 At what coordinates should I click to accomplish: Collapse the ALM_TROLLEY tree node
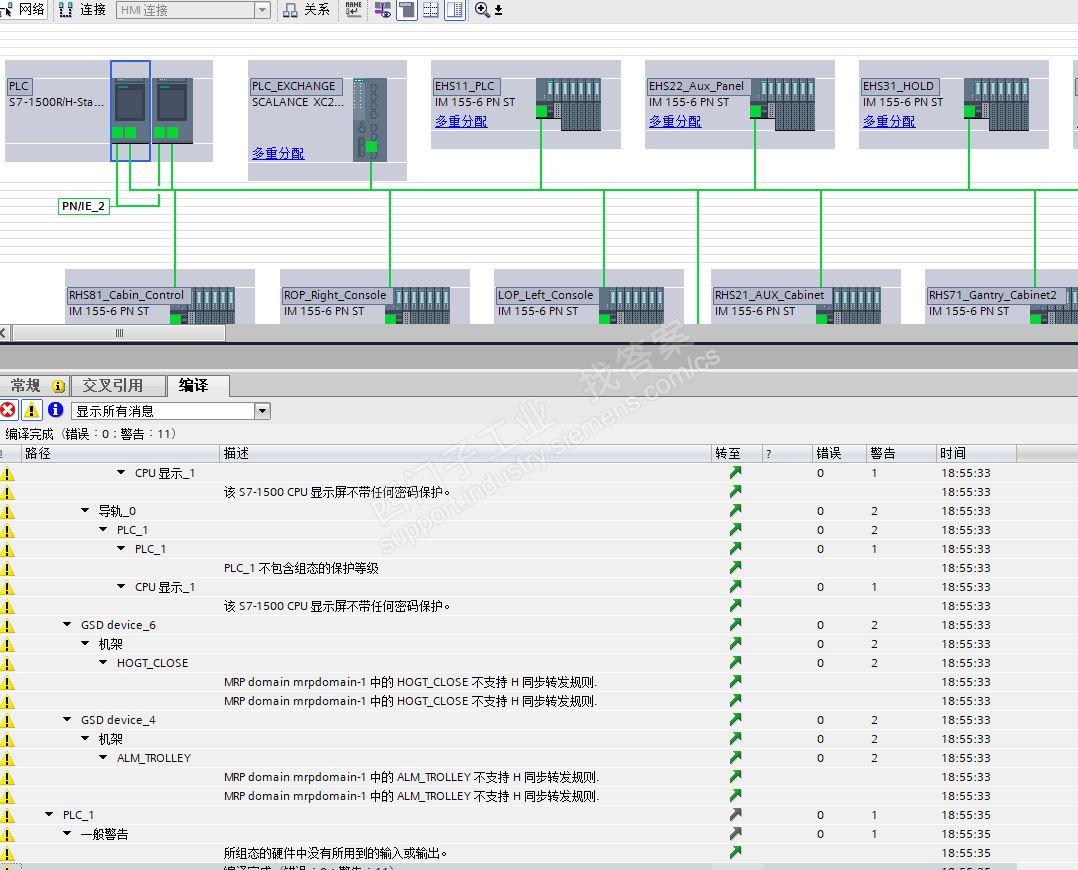tap(103, 757)
